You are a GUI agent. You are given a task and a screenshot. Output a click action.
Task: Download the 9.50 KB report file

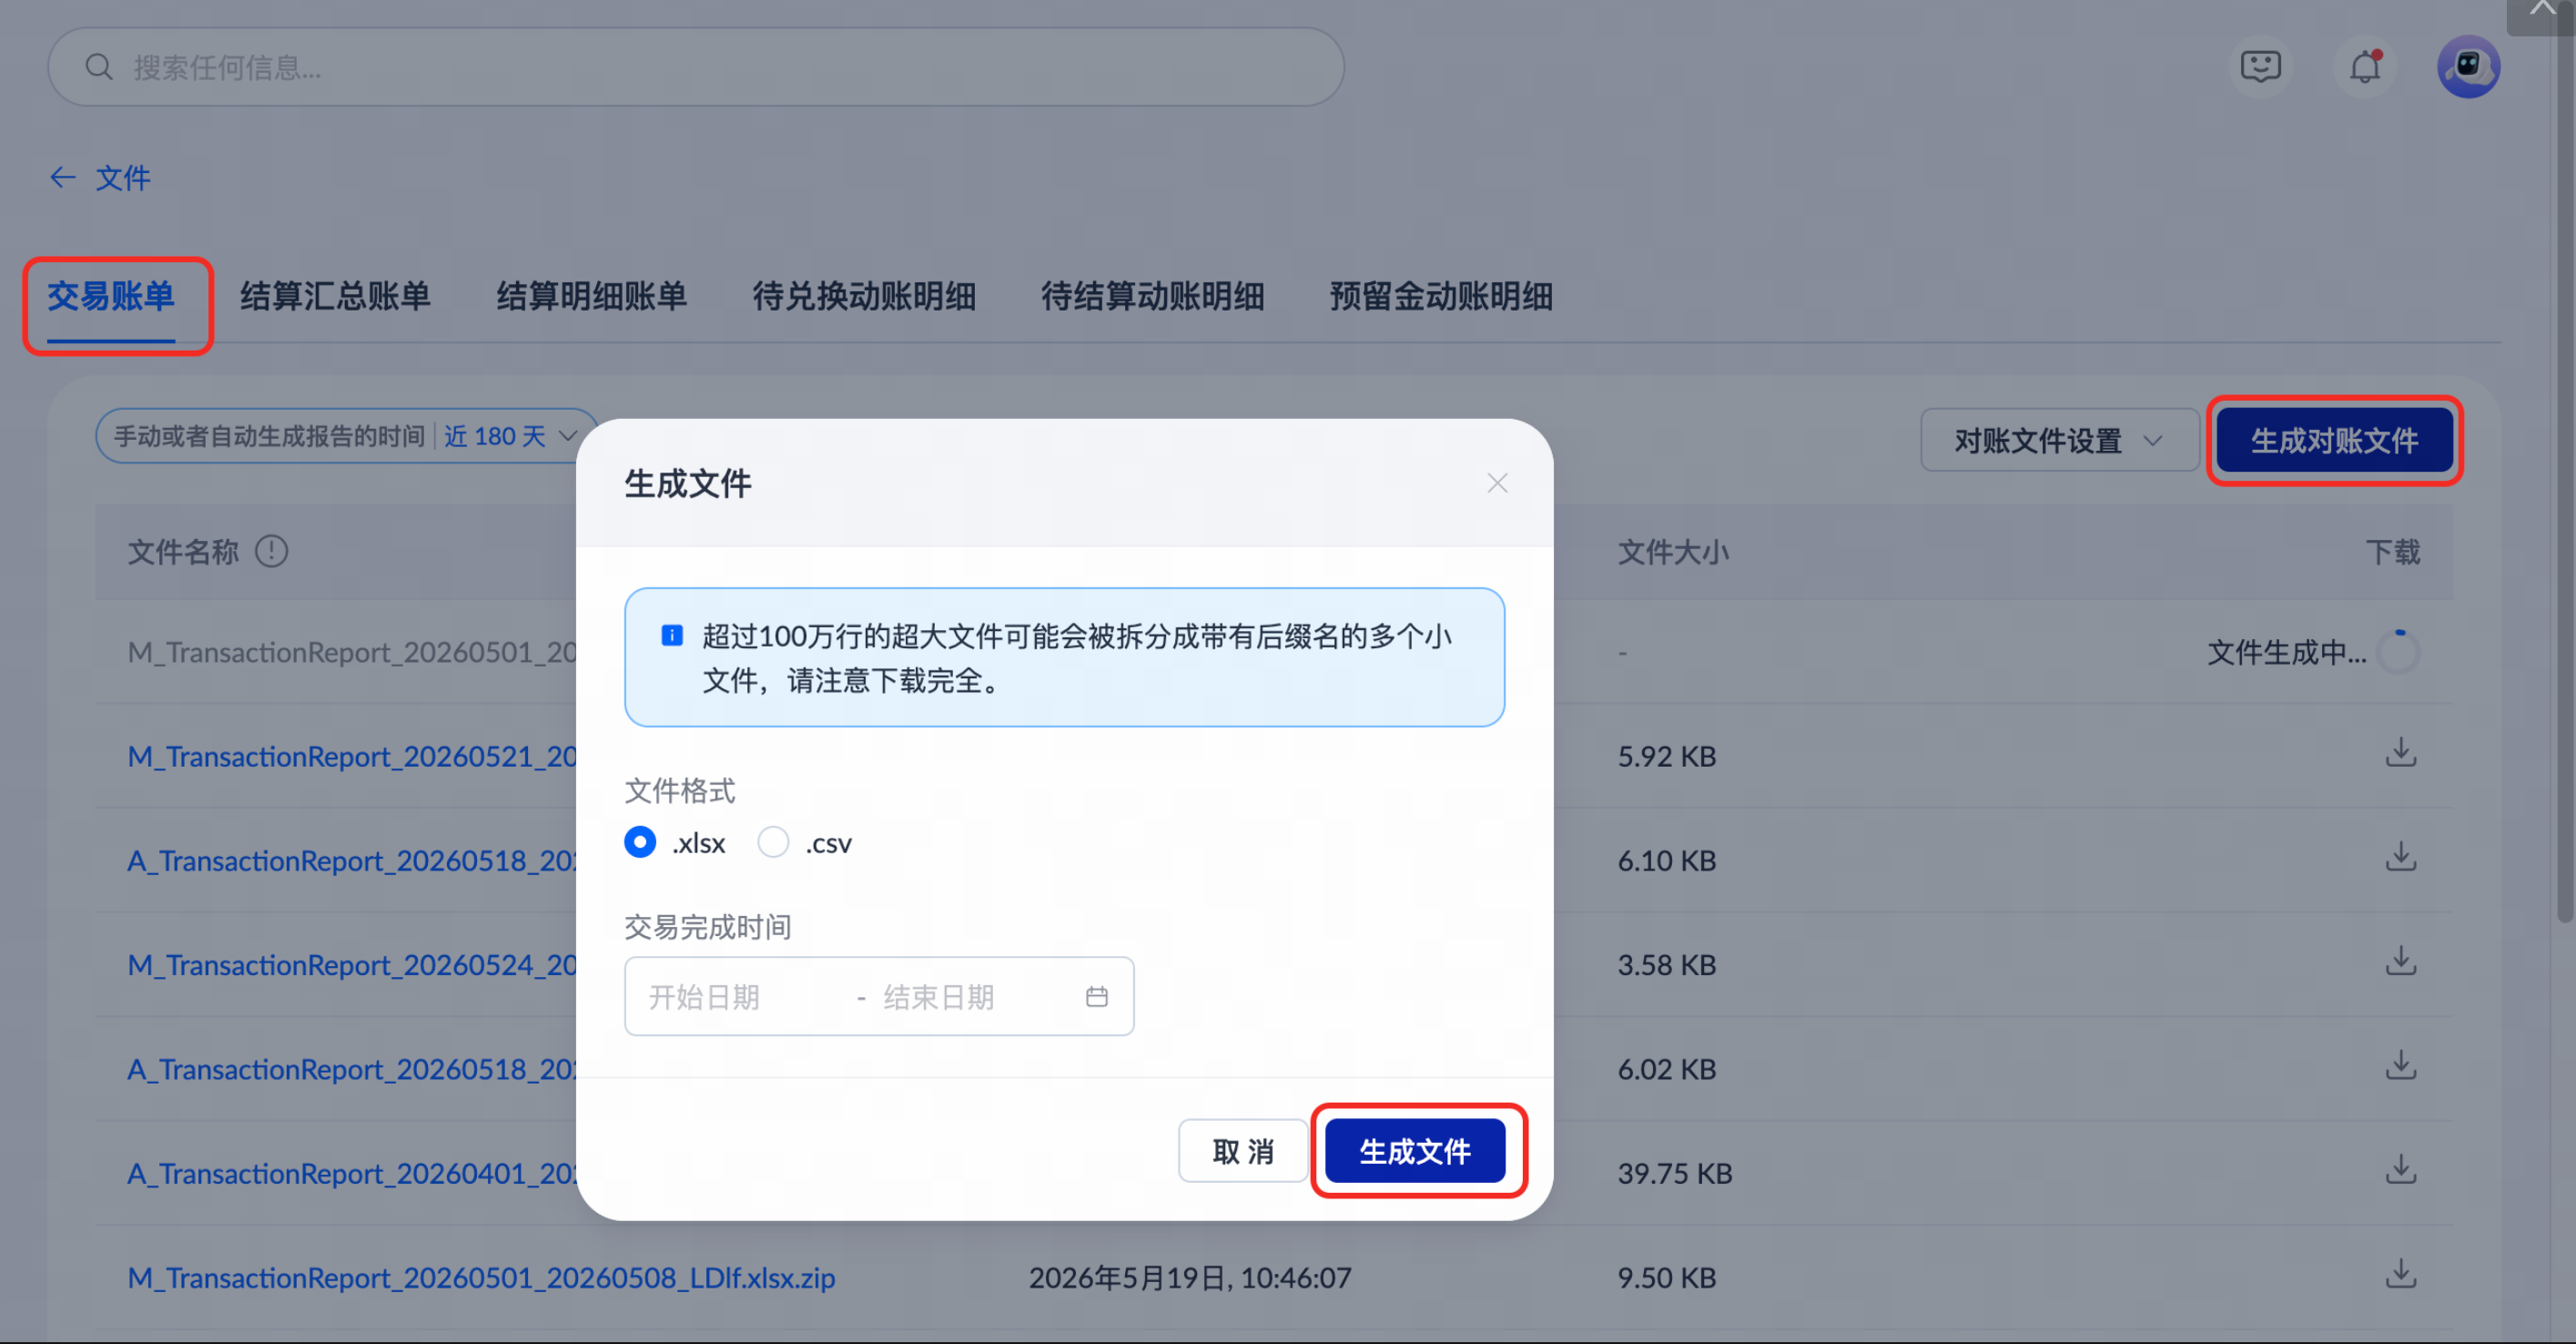click(x=2400, y=1275)
